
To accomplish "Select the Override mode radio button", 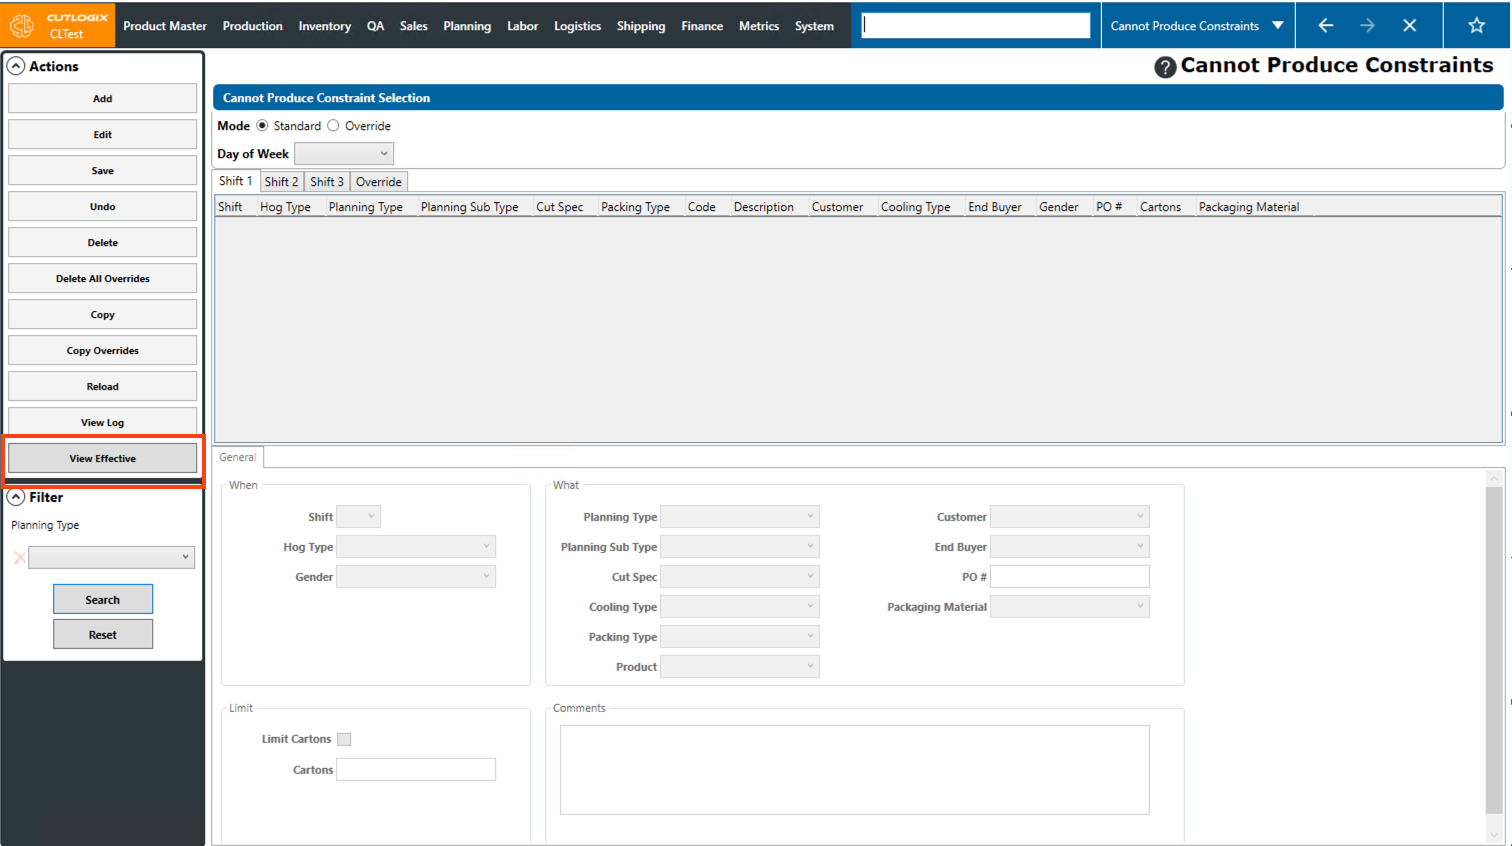I will coord(334,126).
